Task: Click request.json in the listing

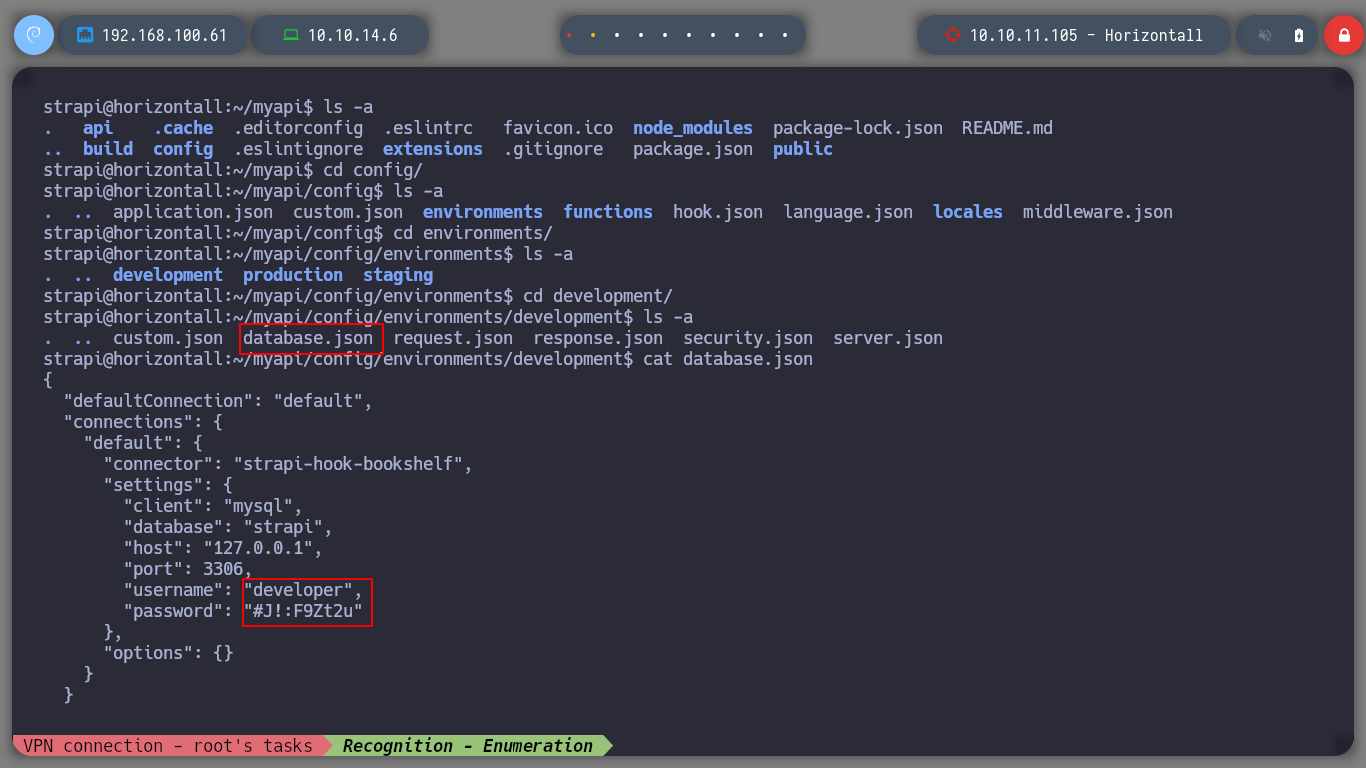Action: coord(453,338)
